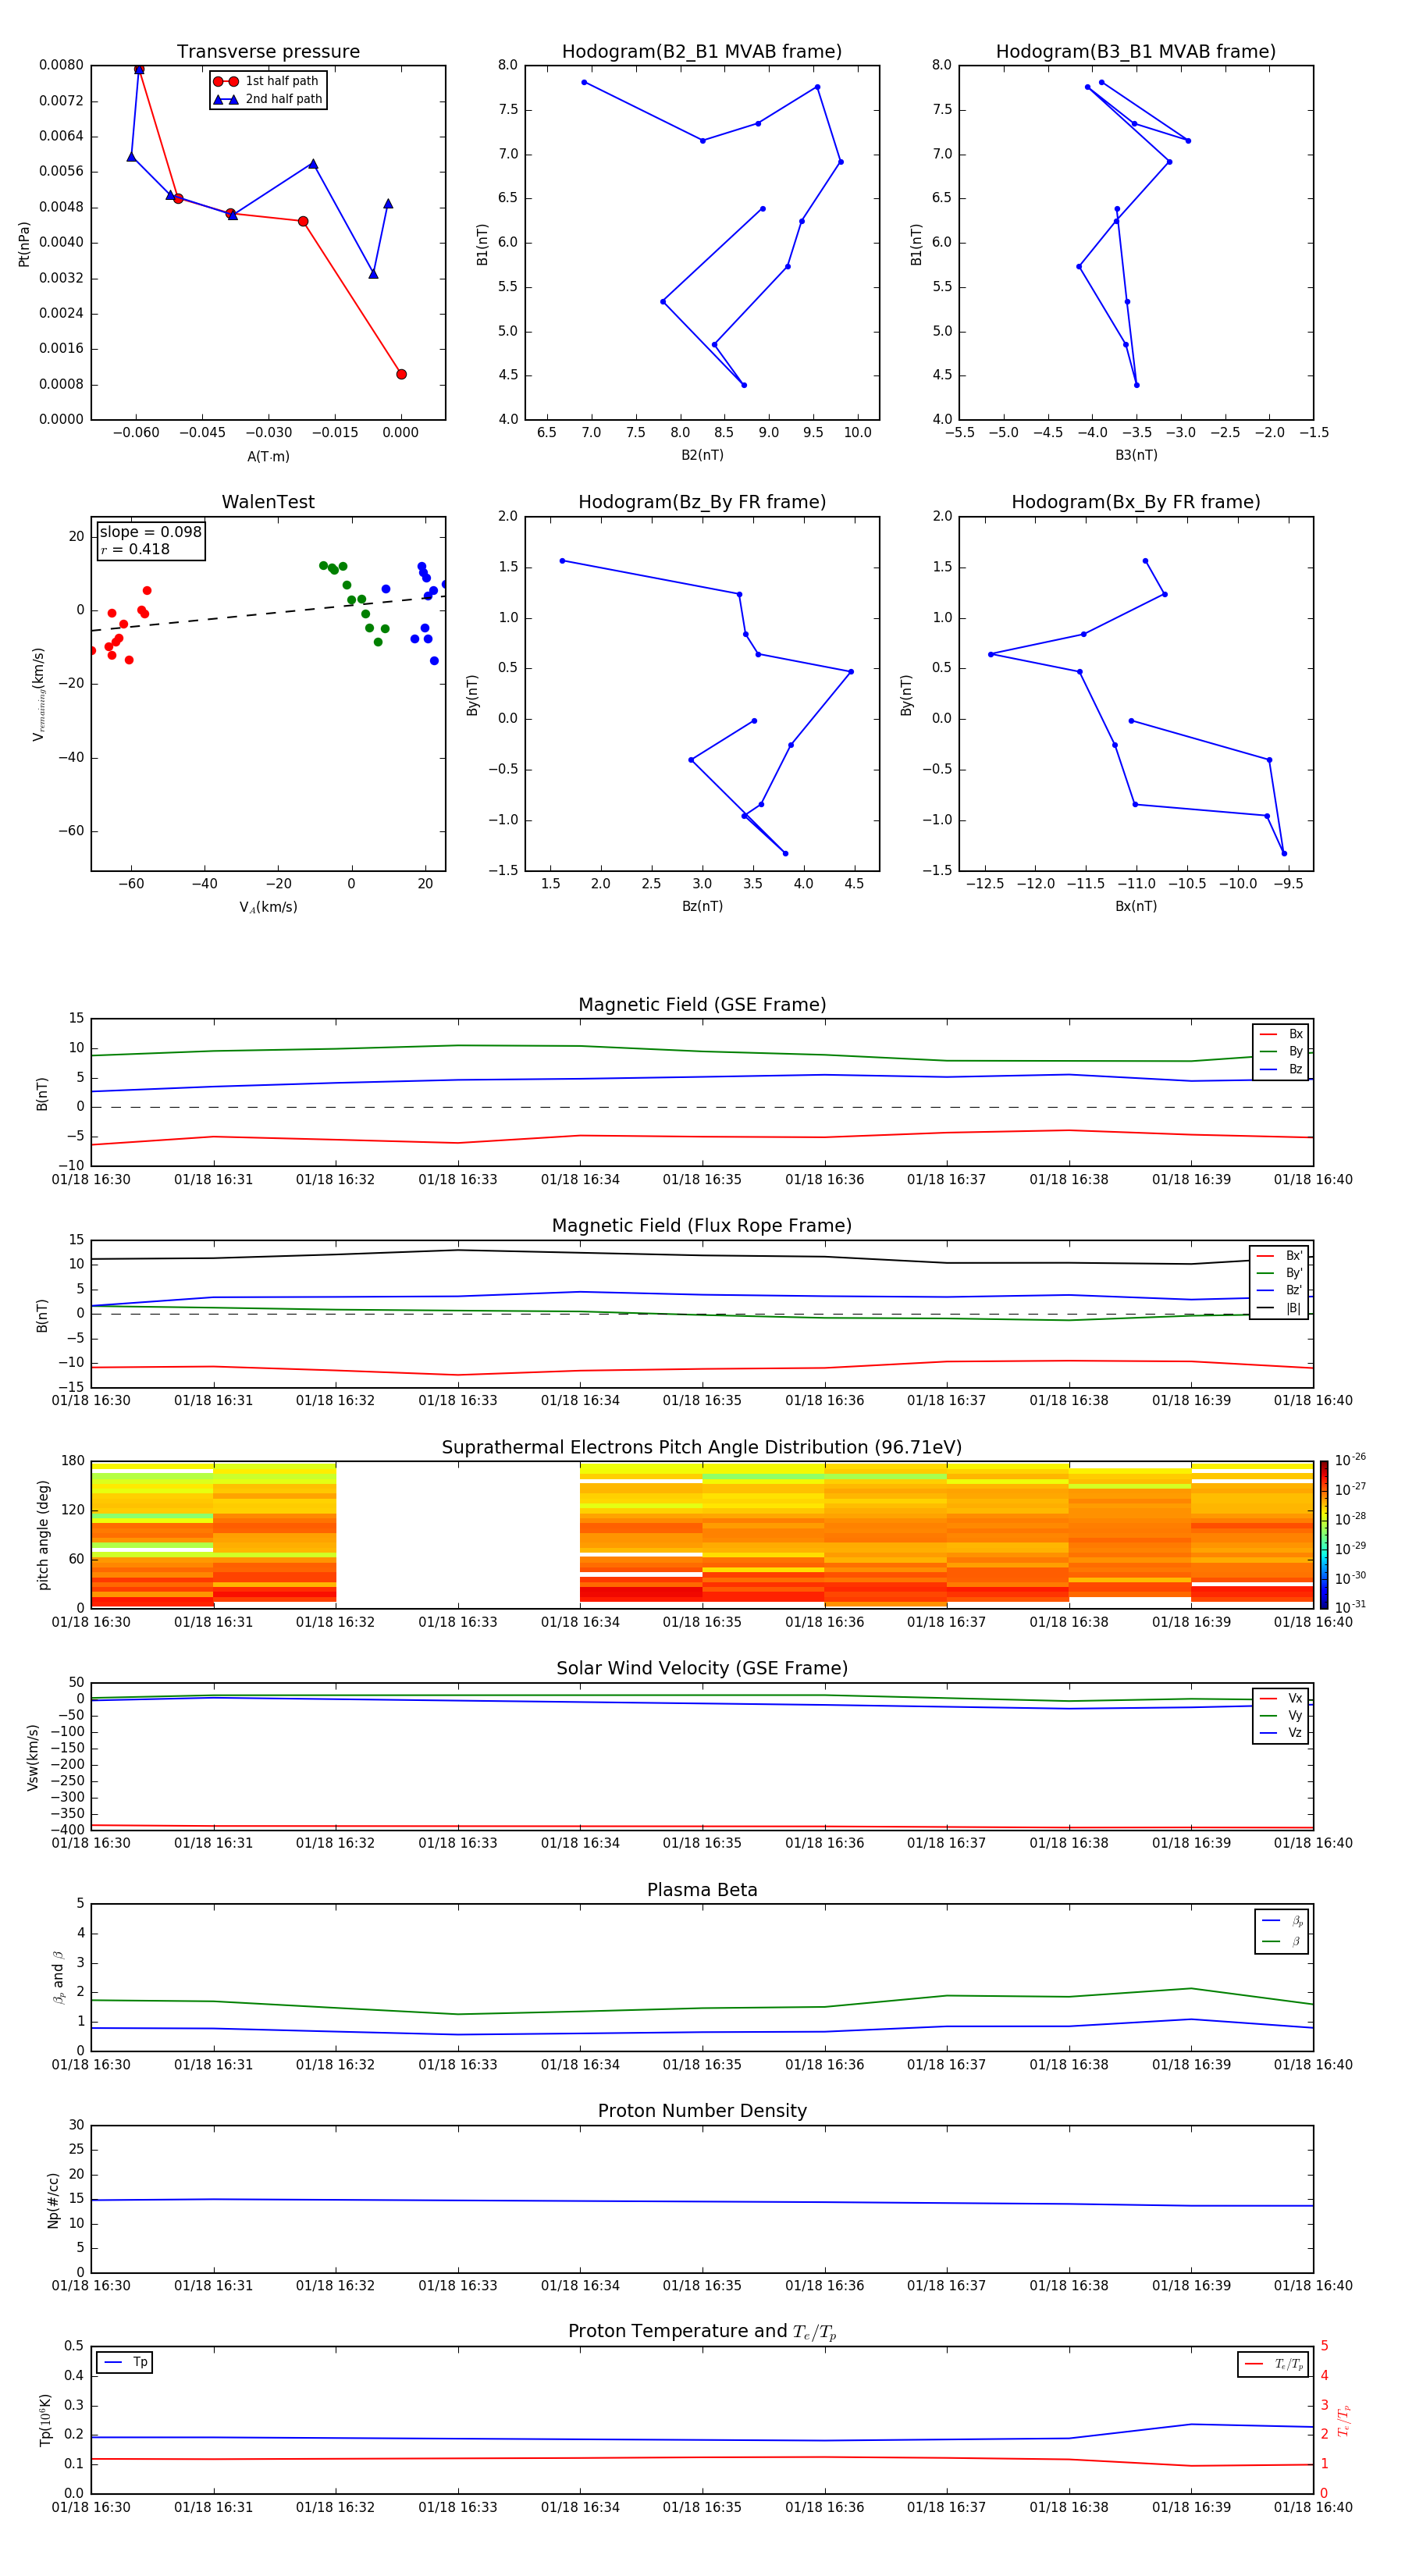Click the 'Bx(nT)' x-axis label of hodogram

[x=1136, y=906]
